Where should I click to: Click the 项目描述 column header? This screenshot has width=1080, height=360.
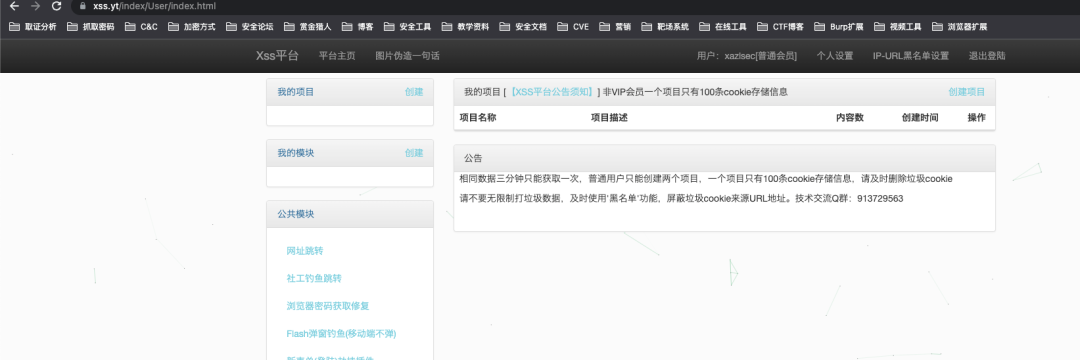[609, 118]
